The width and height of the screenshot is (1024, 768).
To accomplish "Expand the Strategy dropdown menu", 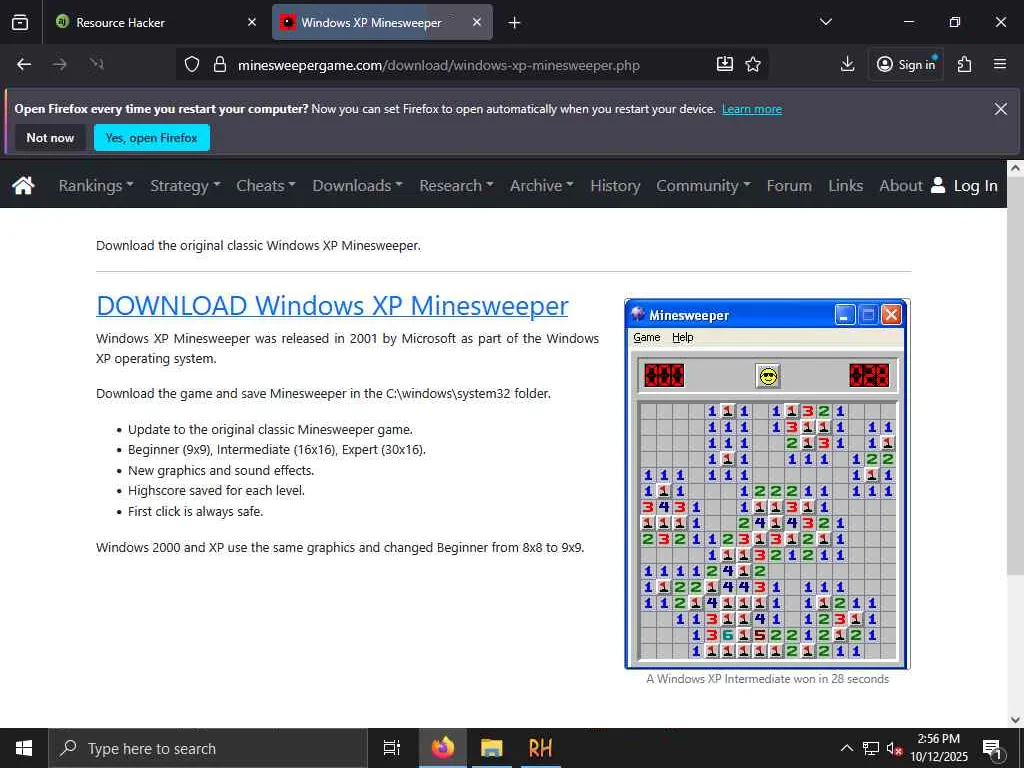I will point(185,185).
